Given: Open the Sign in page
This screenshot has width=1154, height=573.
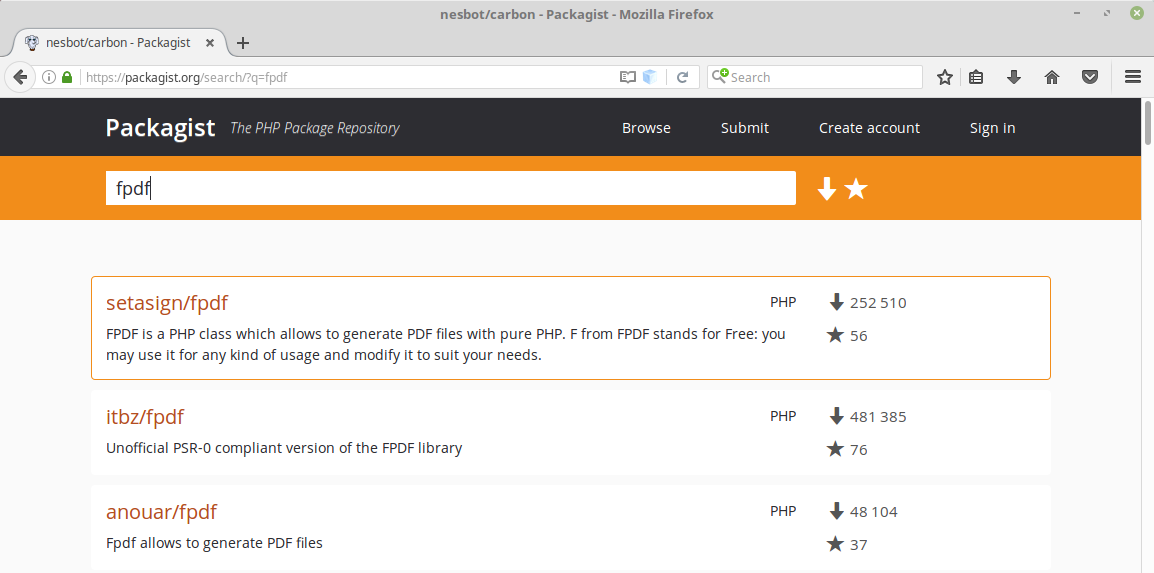Looking at the screenshot, I should pyautogui.click(x=992, y=128).
